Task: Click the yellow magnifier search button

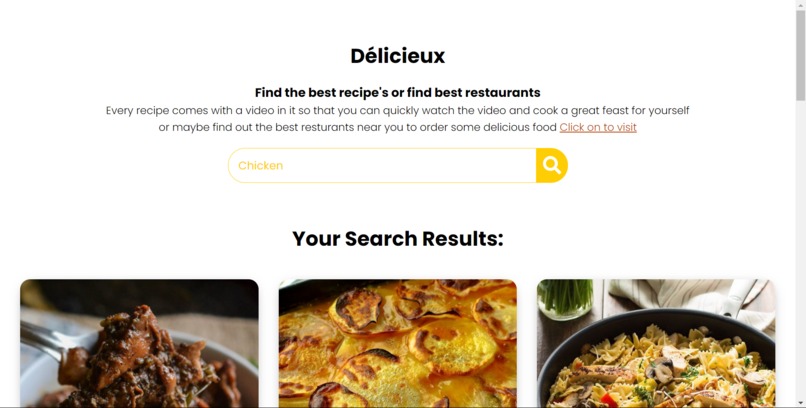Action: click(552, 165)
